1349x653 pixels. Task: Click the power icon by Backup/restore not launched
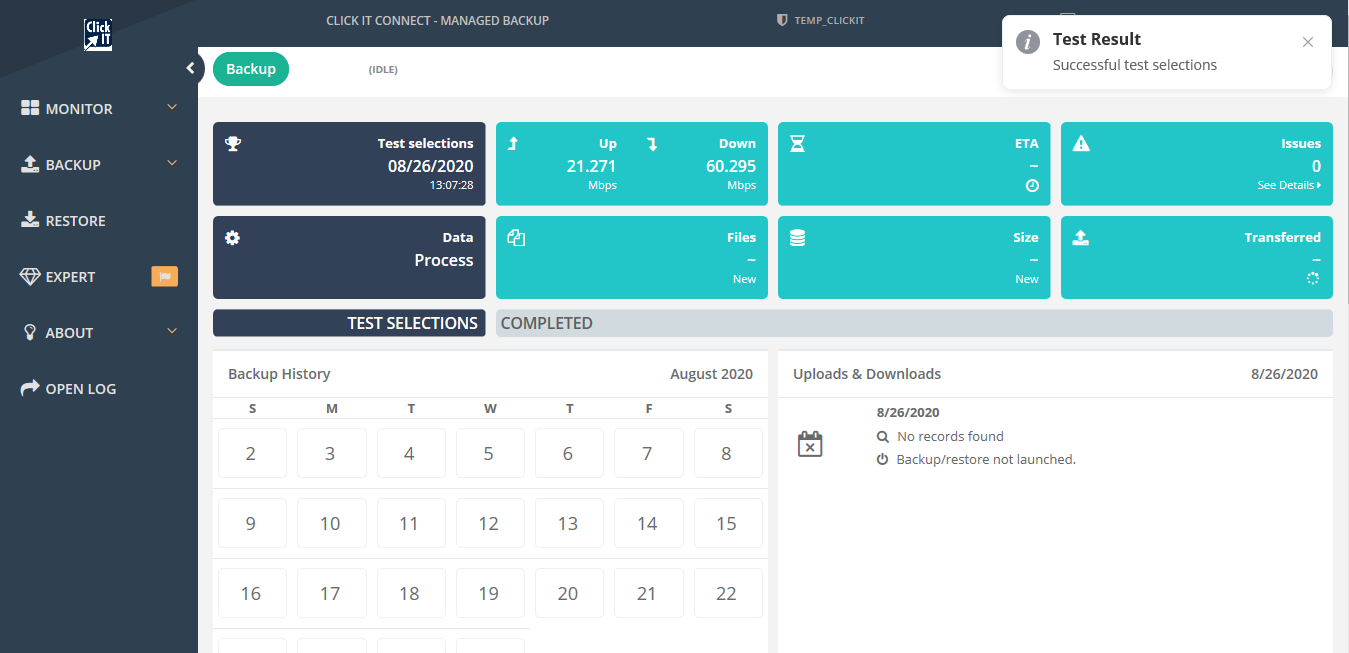[882, 460]
